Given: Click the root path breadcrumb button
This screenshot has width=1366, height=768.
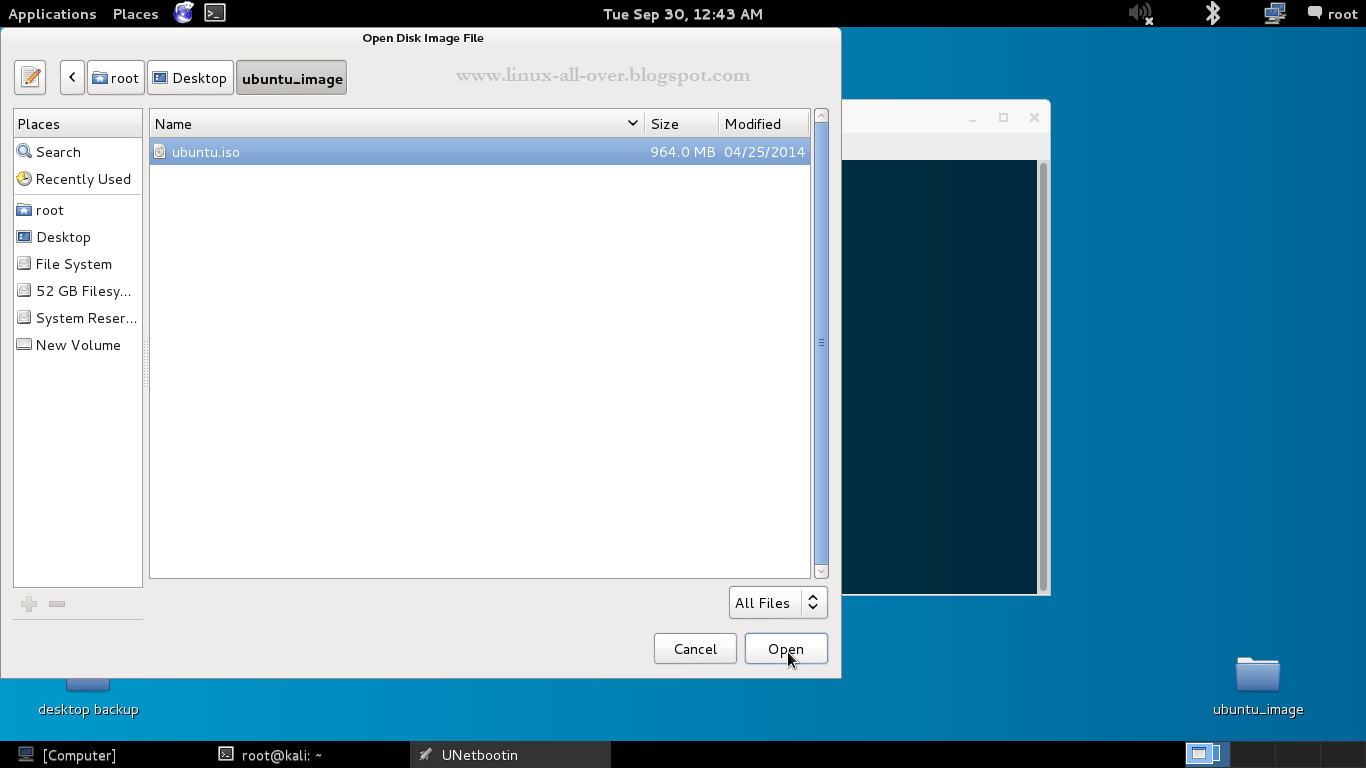Looking at the screenshot, I should pos(116,78).
